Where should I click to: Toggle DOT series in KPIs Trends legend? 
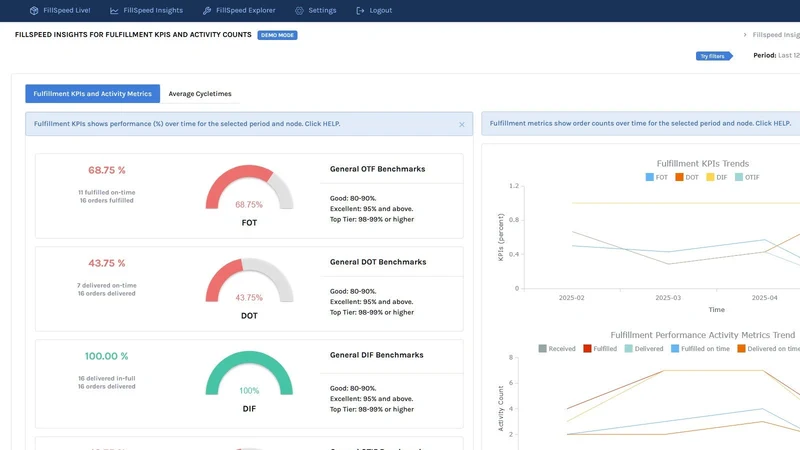(687, 177)
